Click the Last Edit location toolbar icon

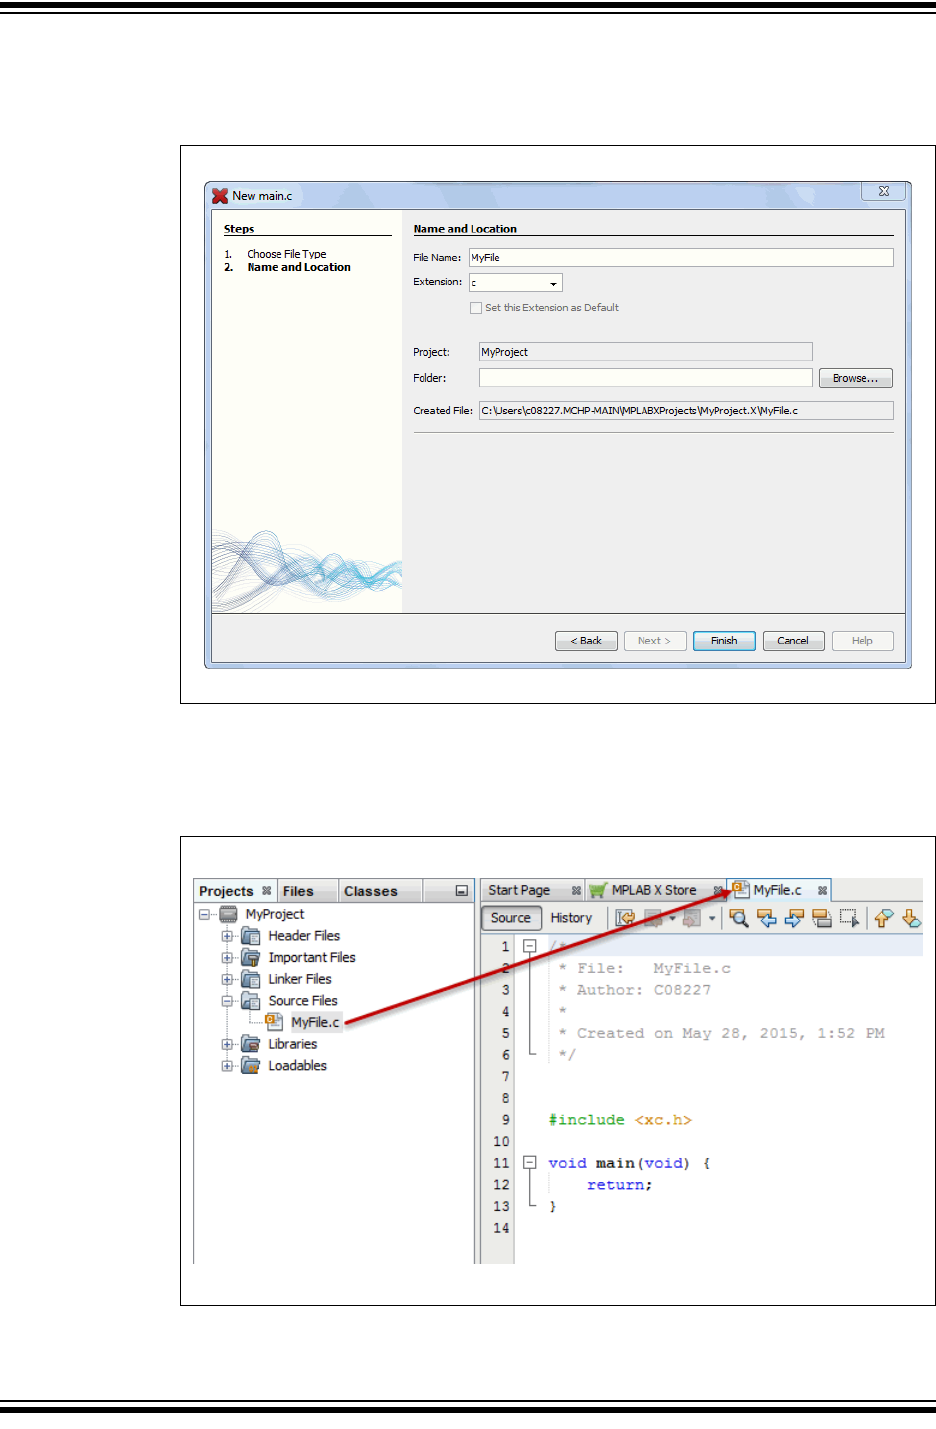(625, 918)
